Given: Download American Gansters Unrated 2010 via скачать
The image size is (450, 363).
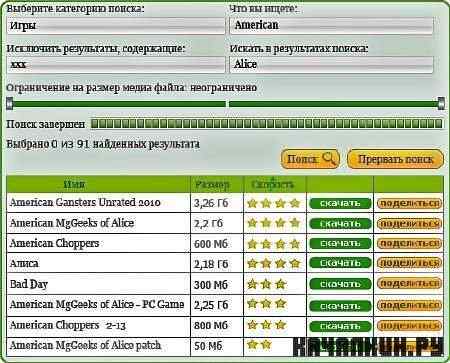Looking at the screenshot, I should (x=340, y=203).
